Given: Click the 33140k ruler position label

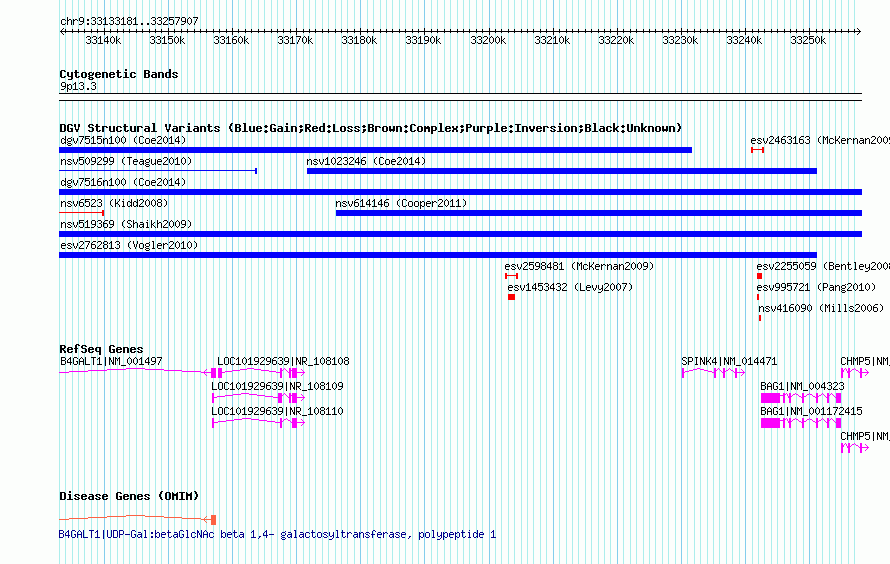Looking at the screenshot, I should coord(103,40).
